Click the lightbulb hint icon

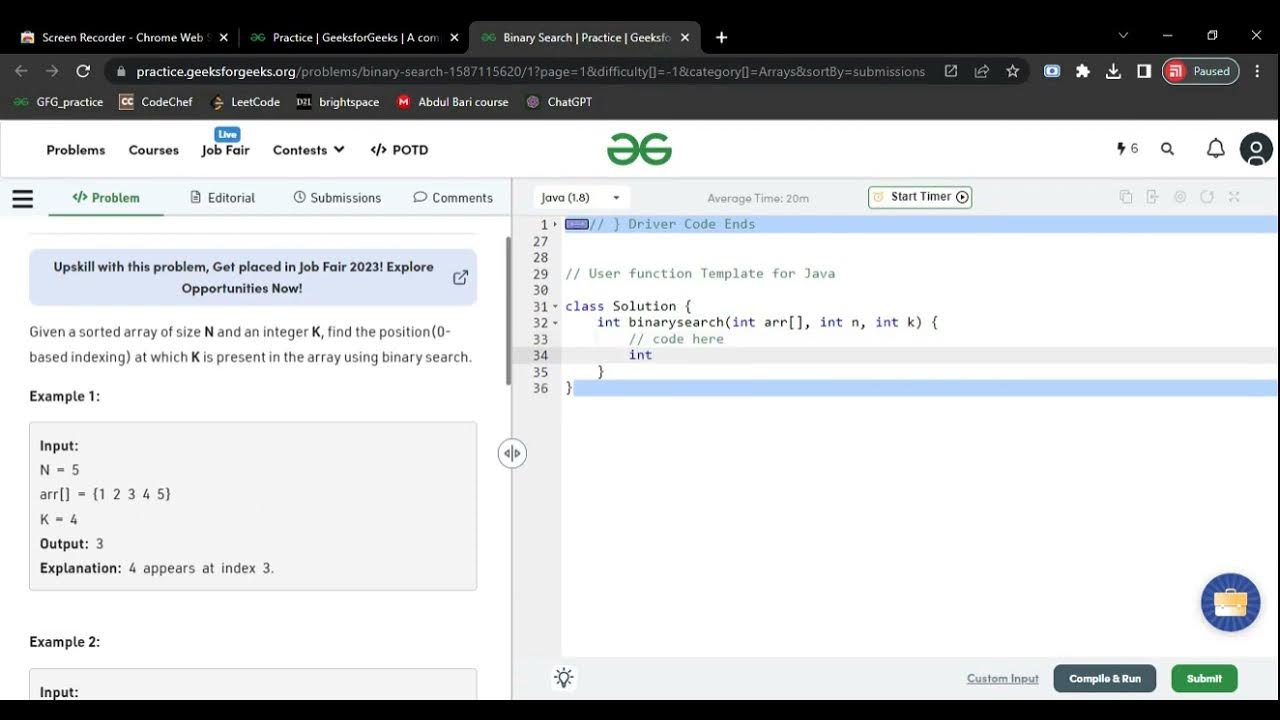[x=564, y=678]
